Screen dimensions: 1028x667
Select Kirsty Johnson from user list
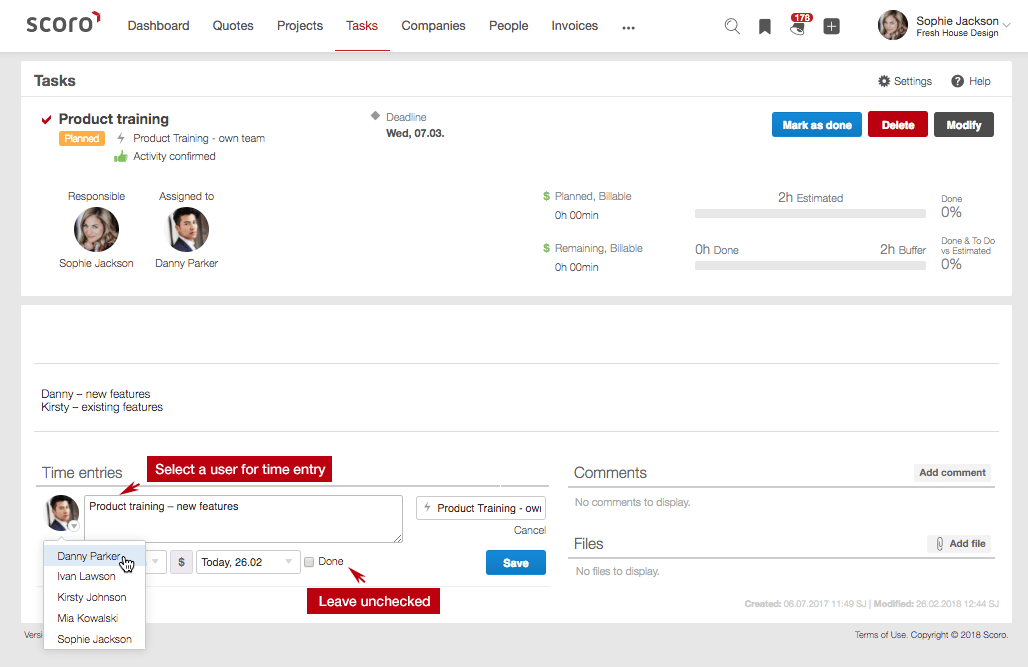tap(94, 597)
